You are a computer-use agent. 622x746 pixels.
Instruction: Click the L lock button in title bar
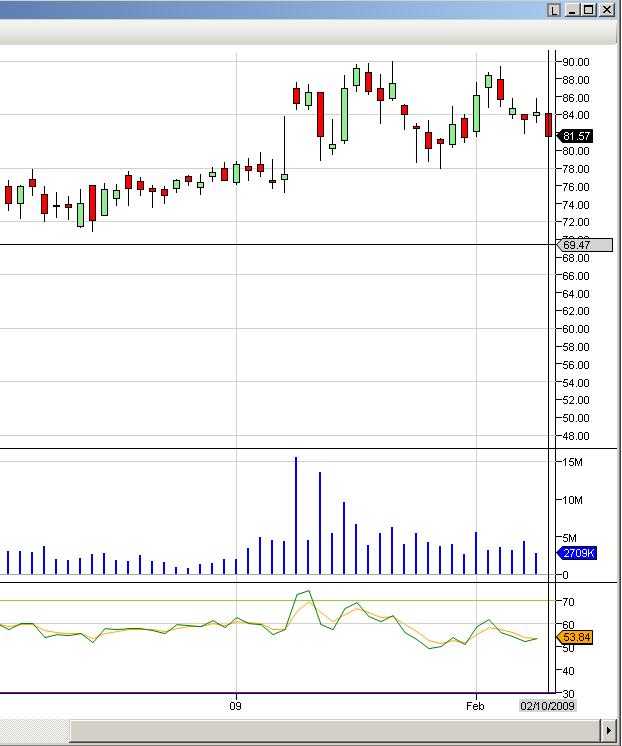(553, 10)
